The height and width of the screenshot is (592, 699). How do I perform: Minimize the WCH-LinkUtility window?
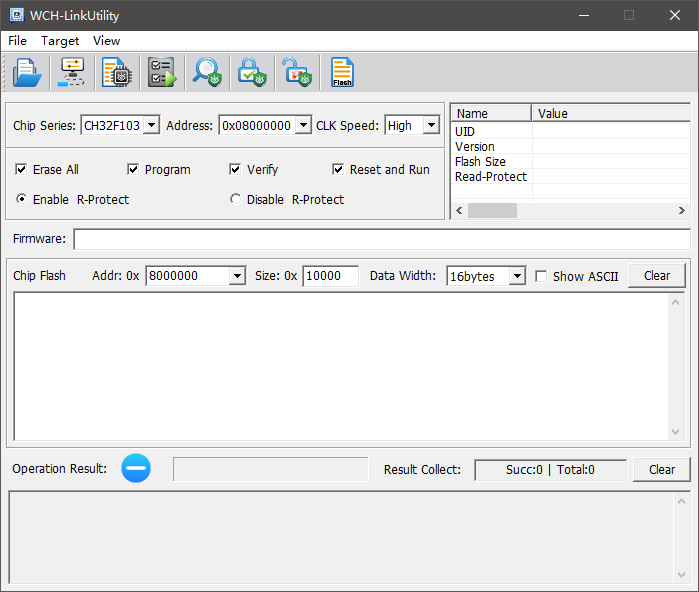(584, 15)
